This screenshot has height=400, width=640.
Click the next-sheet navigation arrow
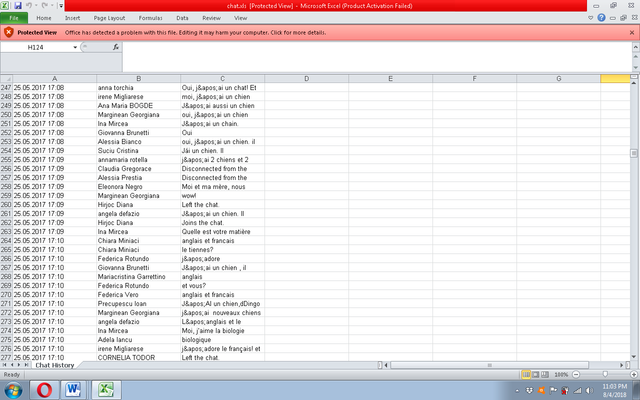tap(19, 365)
